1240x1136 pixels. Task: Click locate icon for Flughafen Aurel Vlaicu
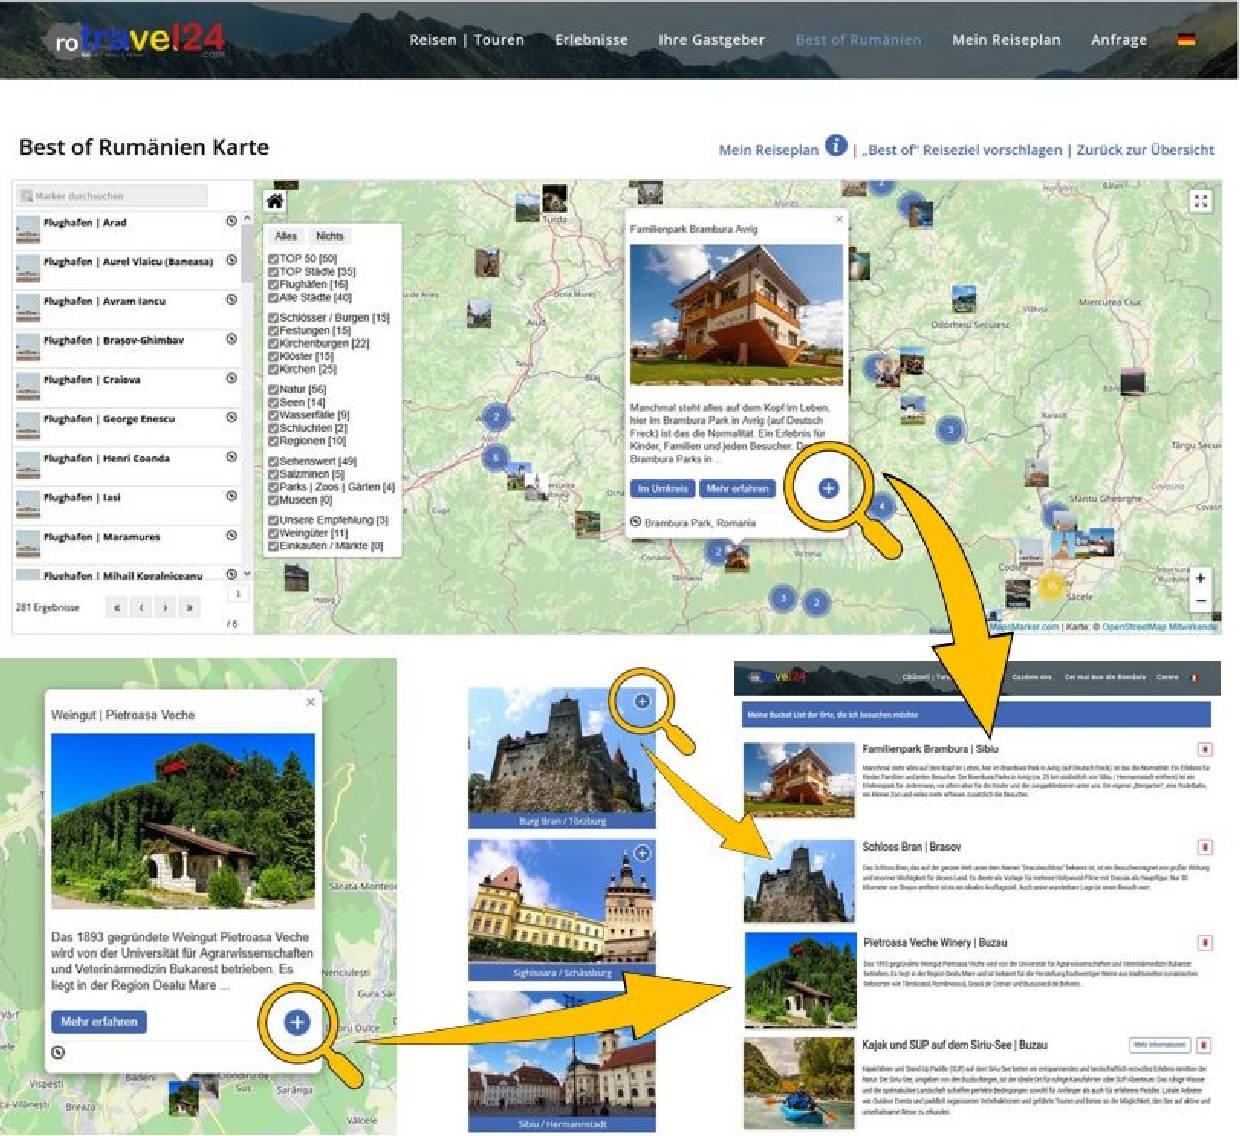(x=232, y=260)
